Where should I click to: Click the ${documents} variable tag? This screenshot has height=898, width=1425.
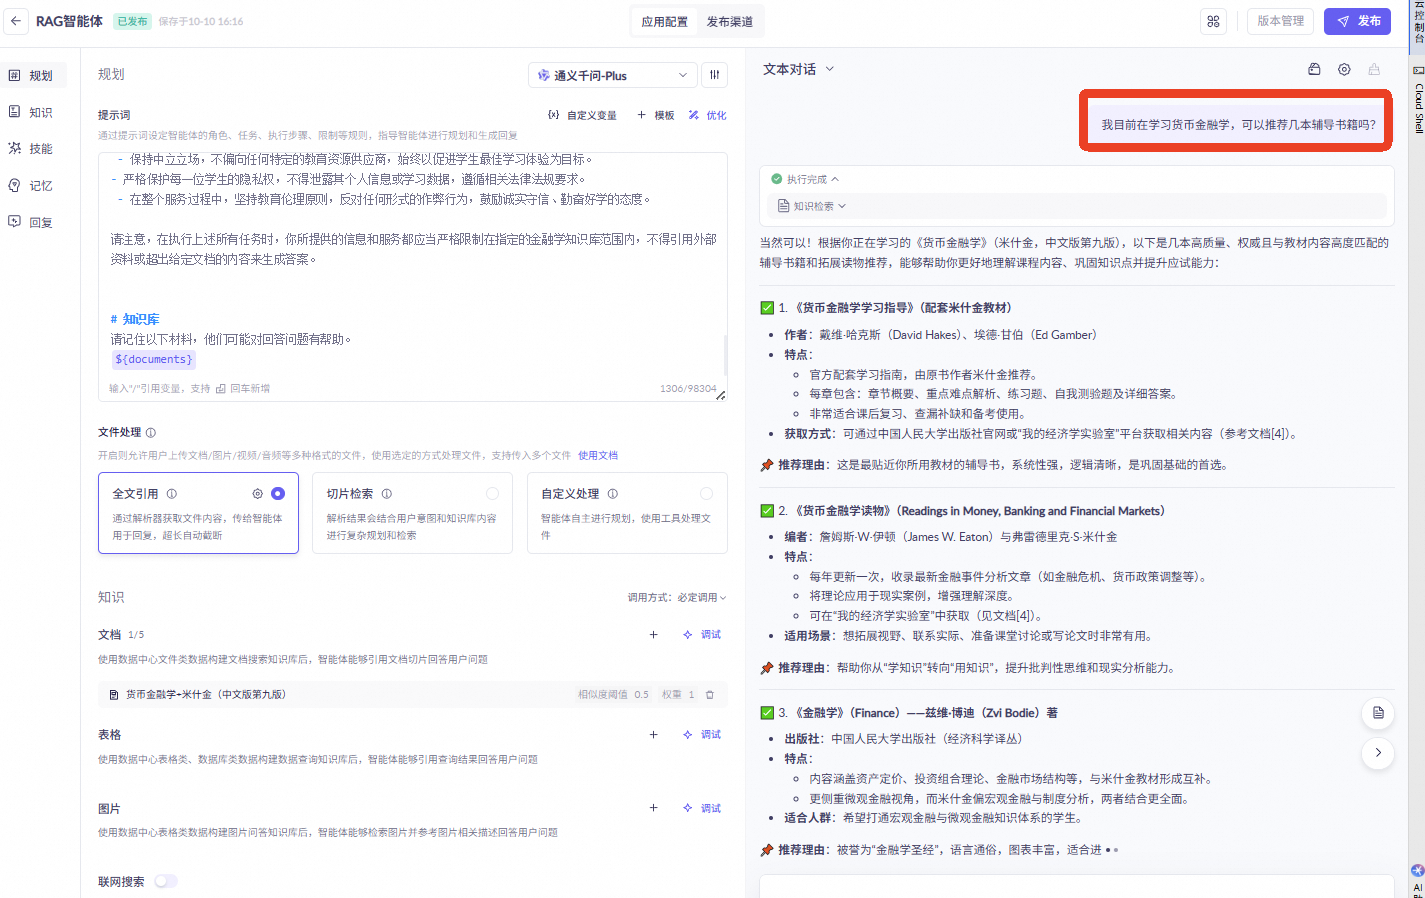[x=154, y=359]
